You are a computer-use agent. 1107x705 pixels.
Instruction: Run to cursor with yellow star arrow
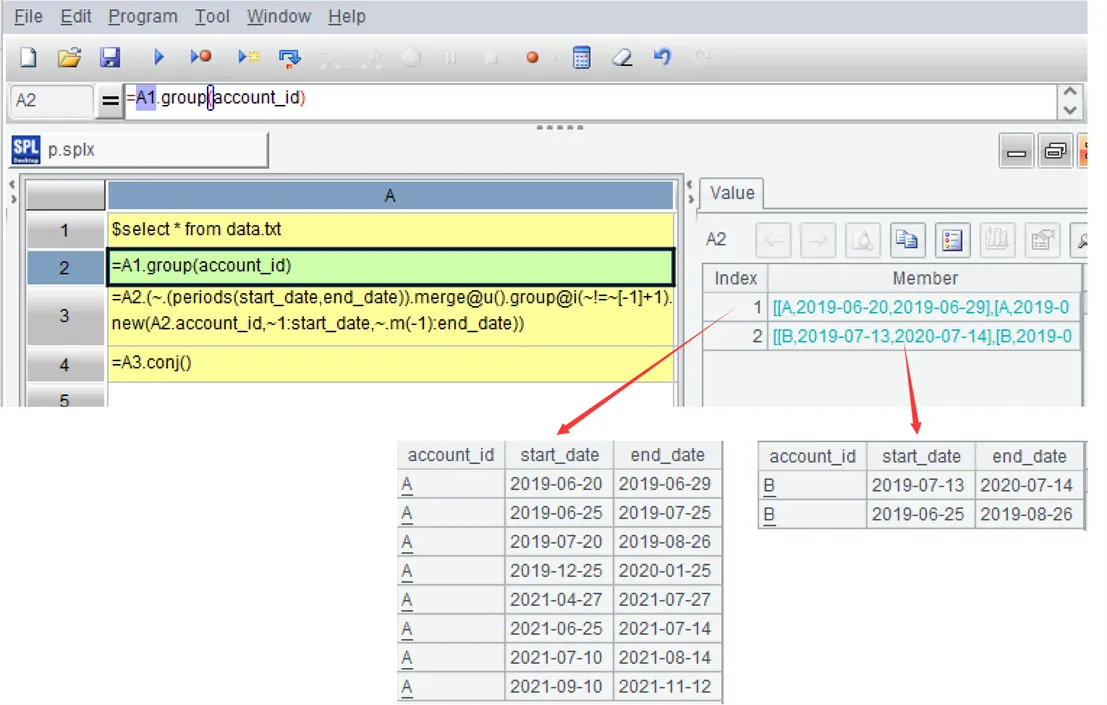tap(249, 57)
